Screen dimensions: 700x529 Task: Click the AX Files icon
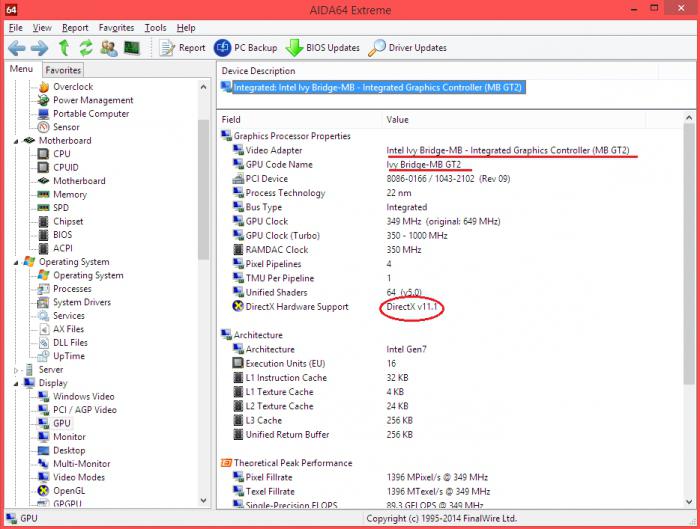coord(44,329)
